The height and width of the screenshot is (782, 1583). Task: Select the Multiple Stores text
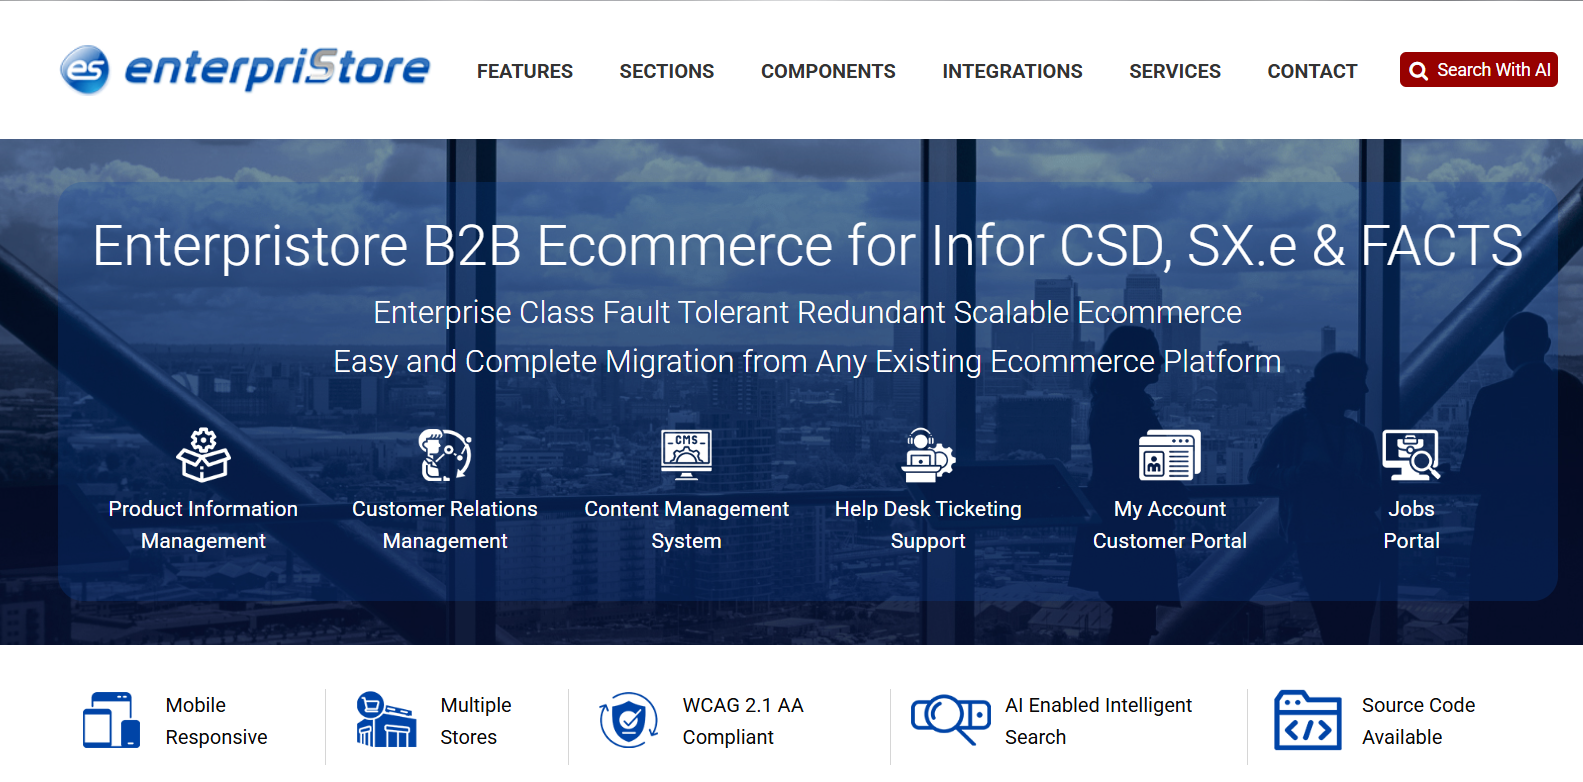coord(476,721)
